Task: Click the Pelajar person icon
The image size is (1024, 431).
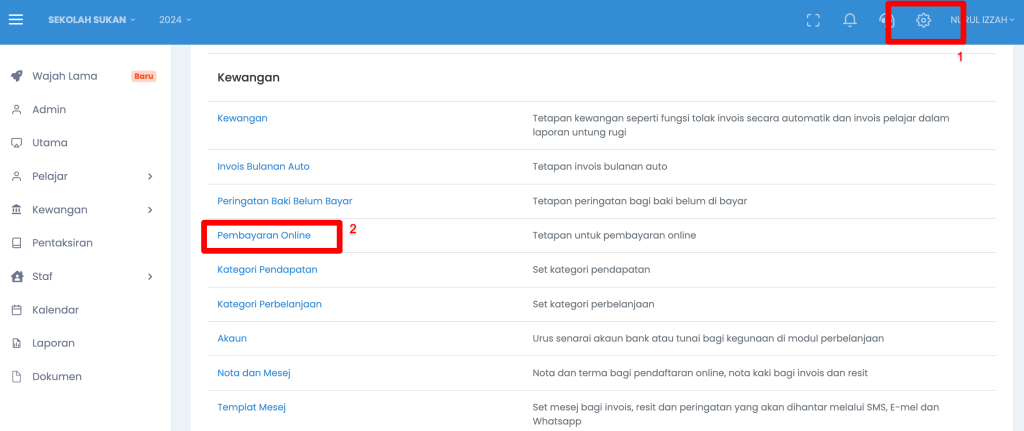Action: tap(17, 176)
